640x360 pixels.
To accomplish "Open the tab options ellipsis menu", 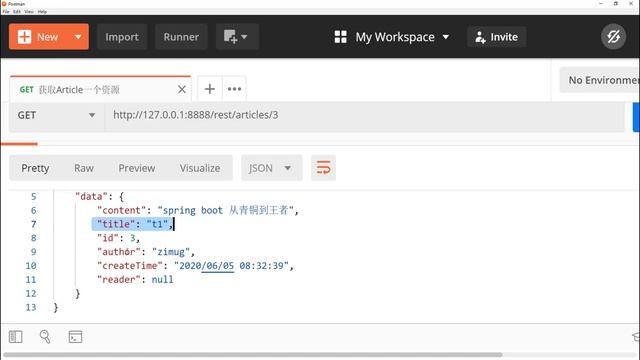I will pyautogui.click(x=234, y=89).
